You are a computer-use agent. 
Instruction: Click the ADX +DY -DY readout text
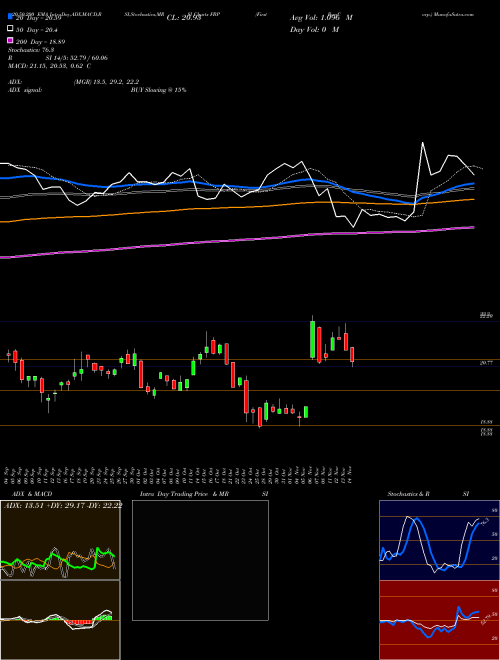click(x=63, y=506)
